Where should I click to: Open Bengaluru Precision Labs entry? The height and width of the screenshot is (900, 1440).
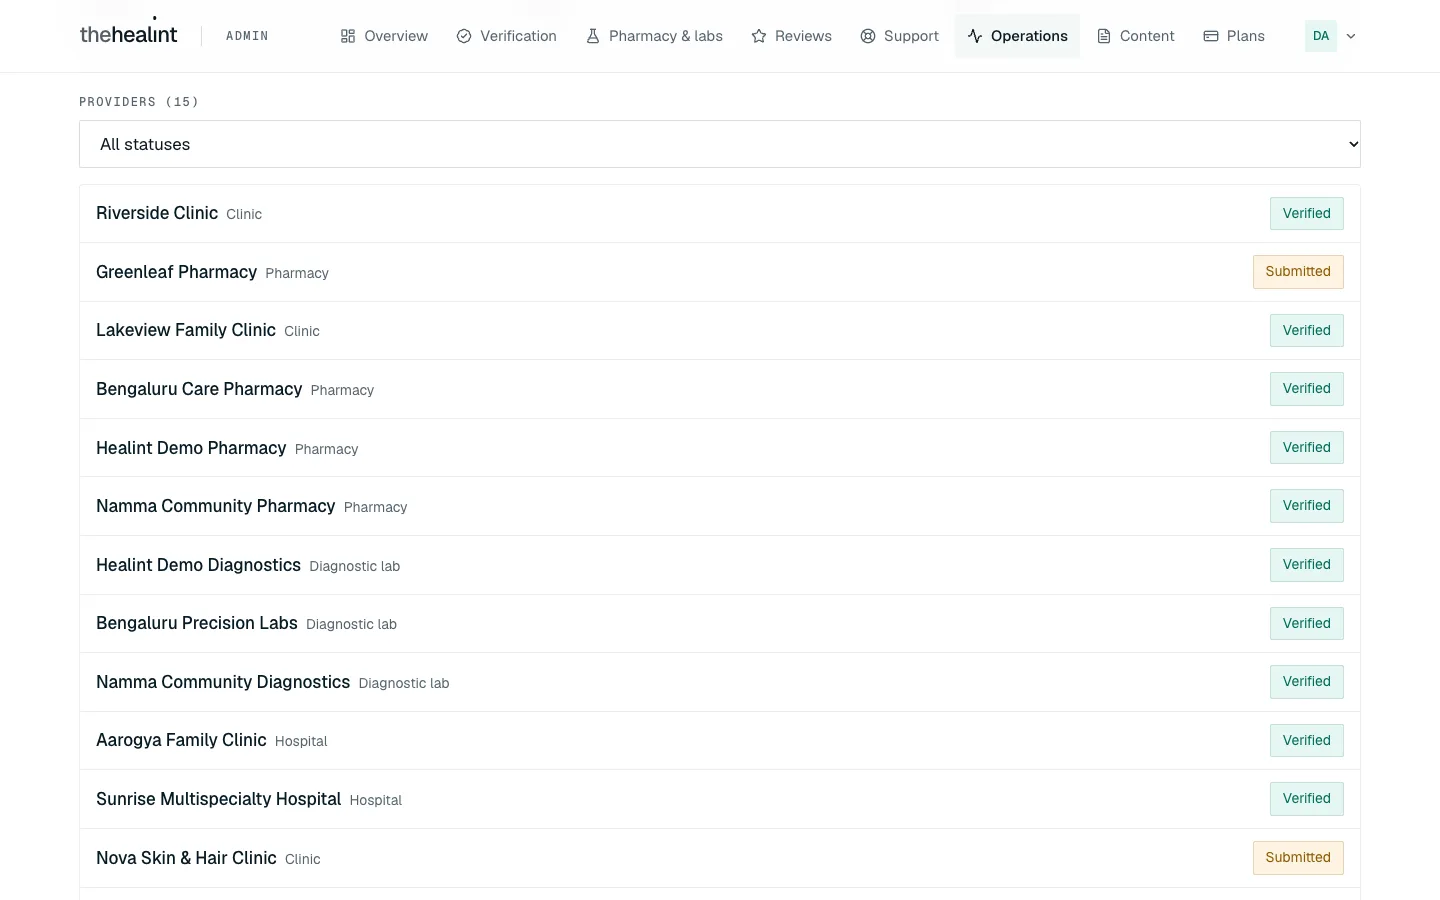pyautogui.click(x=720, y=624)
